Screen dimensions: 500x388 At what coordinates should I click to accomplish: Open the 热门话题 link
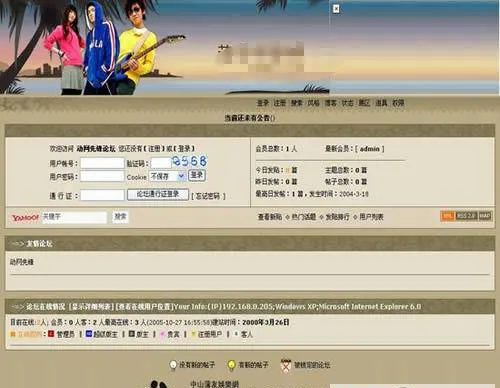click(304, 217)
